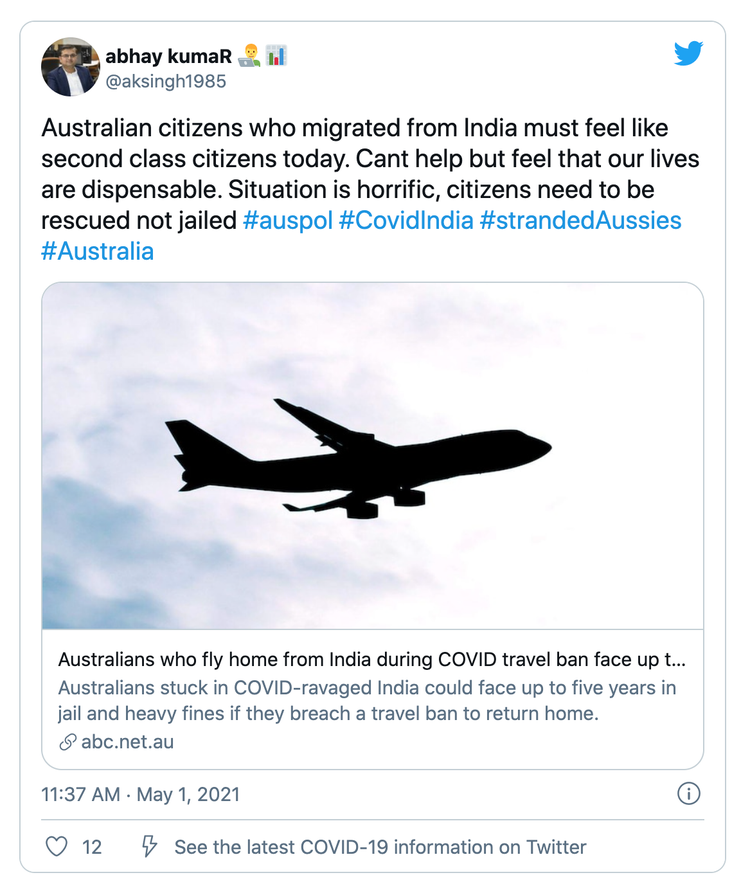The height and width of the screenshot is (893, 750).
Task: Visit the @aksingh1985 handle
Action: [166, 81]
